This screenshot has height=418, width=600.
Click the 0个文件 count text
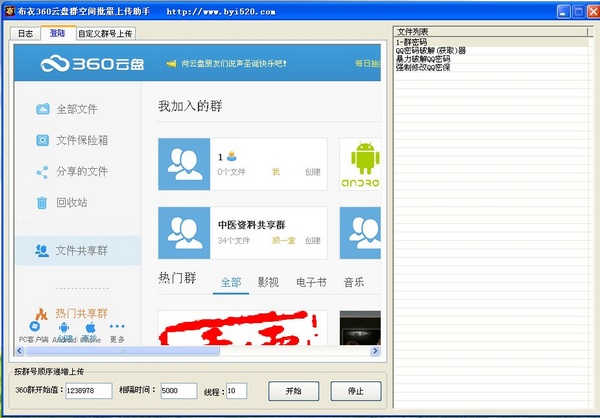[x=232, y=172]
